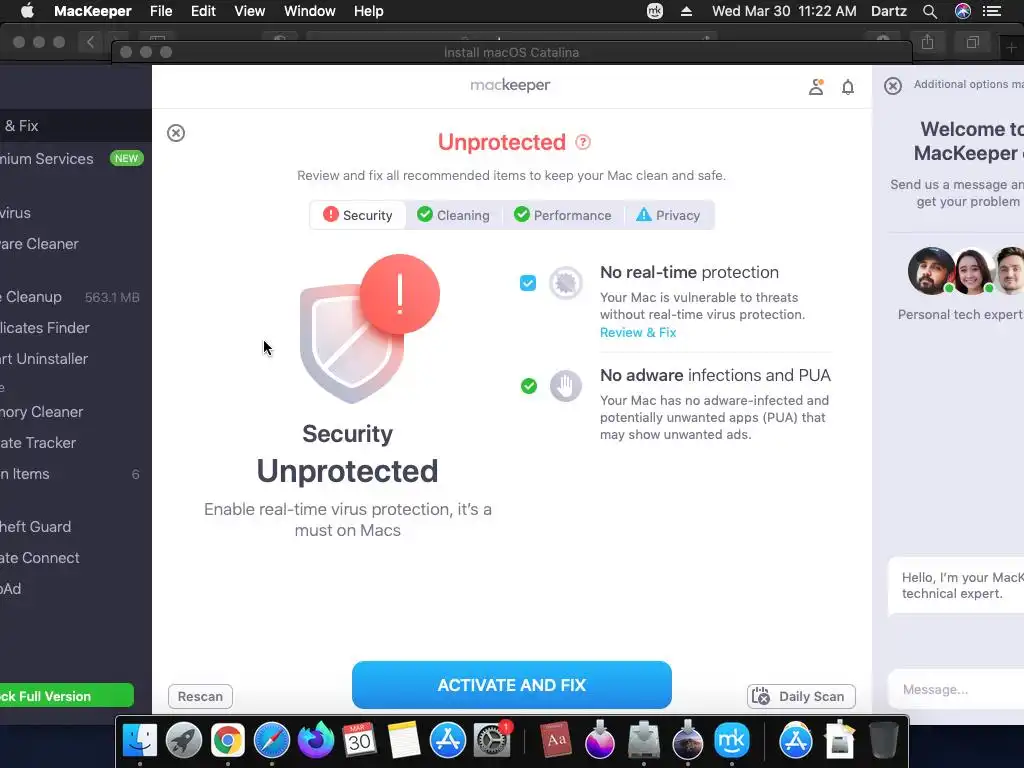Click the eject icon in menu bar

coord(686,11)
